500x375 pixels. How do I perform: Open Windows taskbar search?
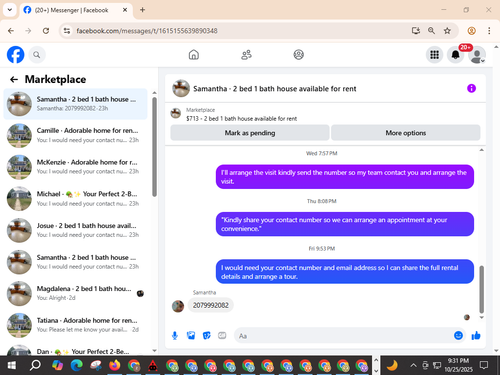(x=35, y=365)
